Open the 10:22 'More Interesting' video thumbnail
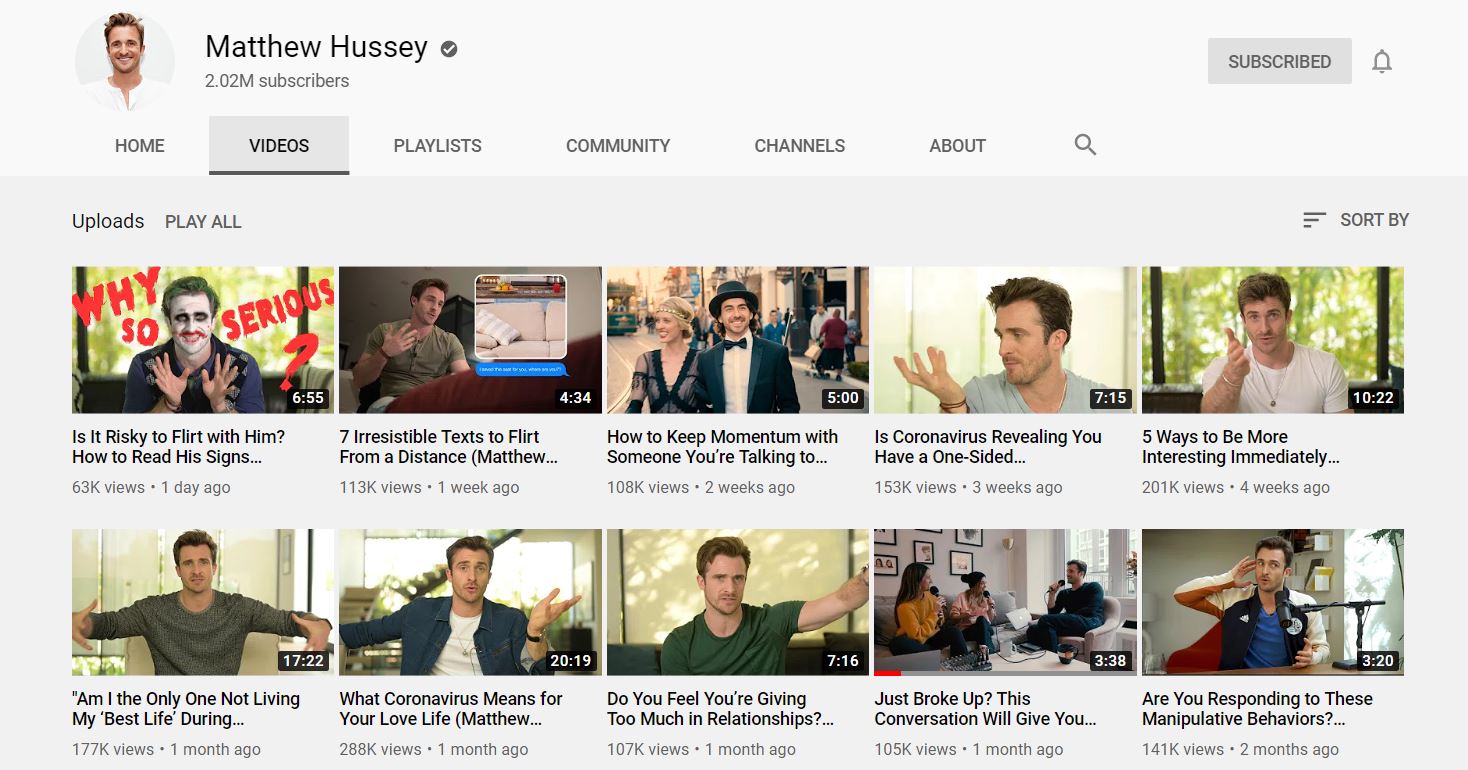 pos(1273,340)
